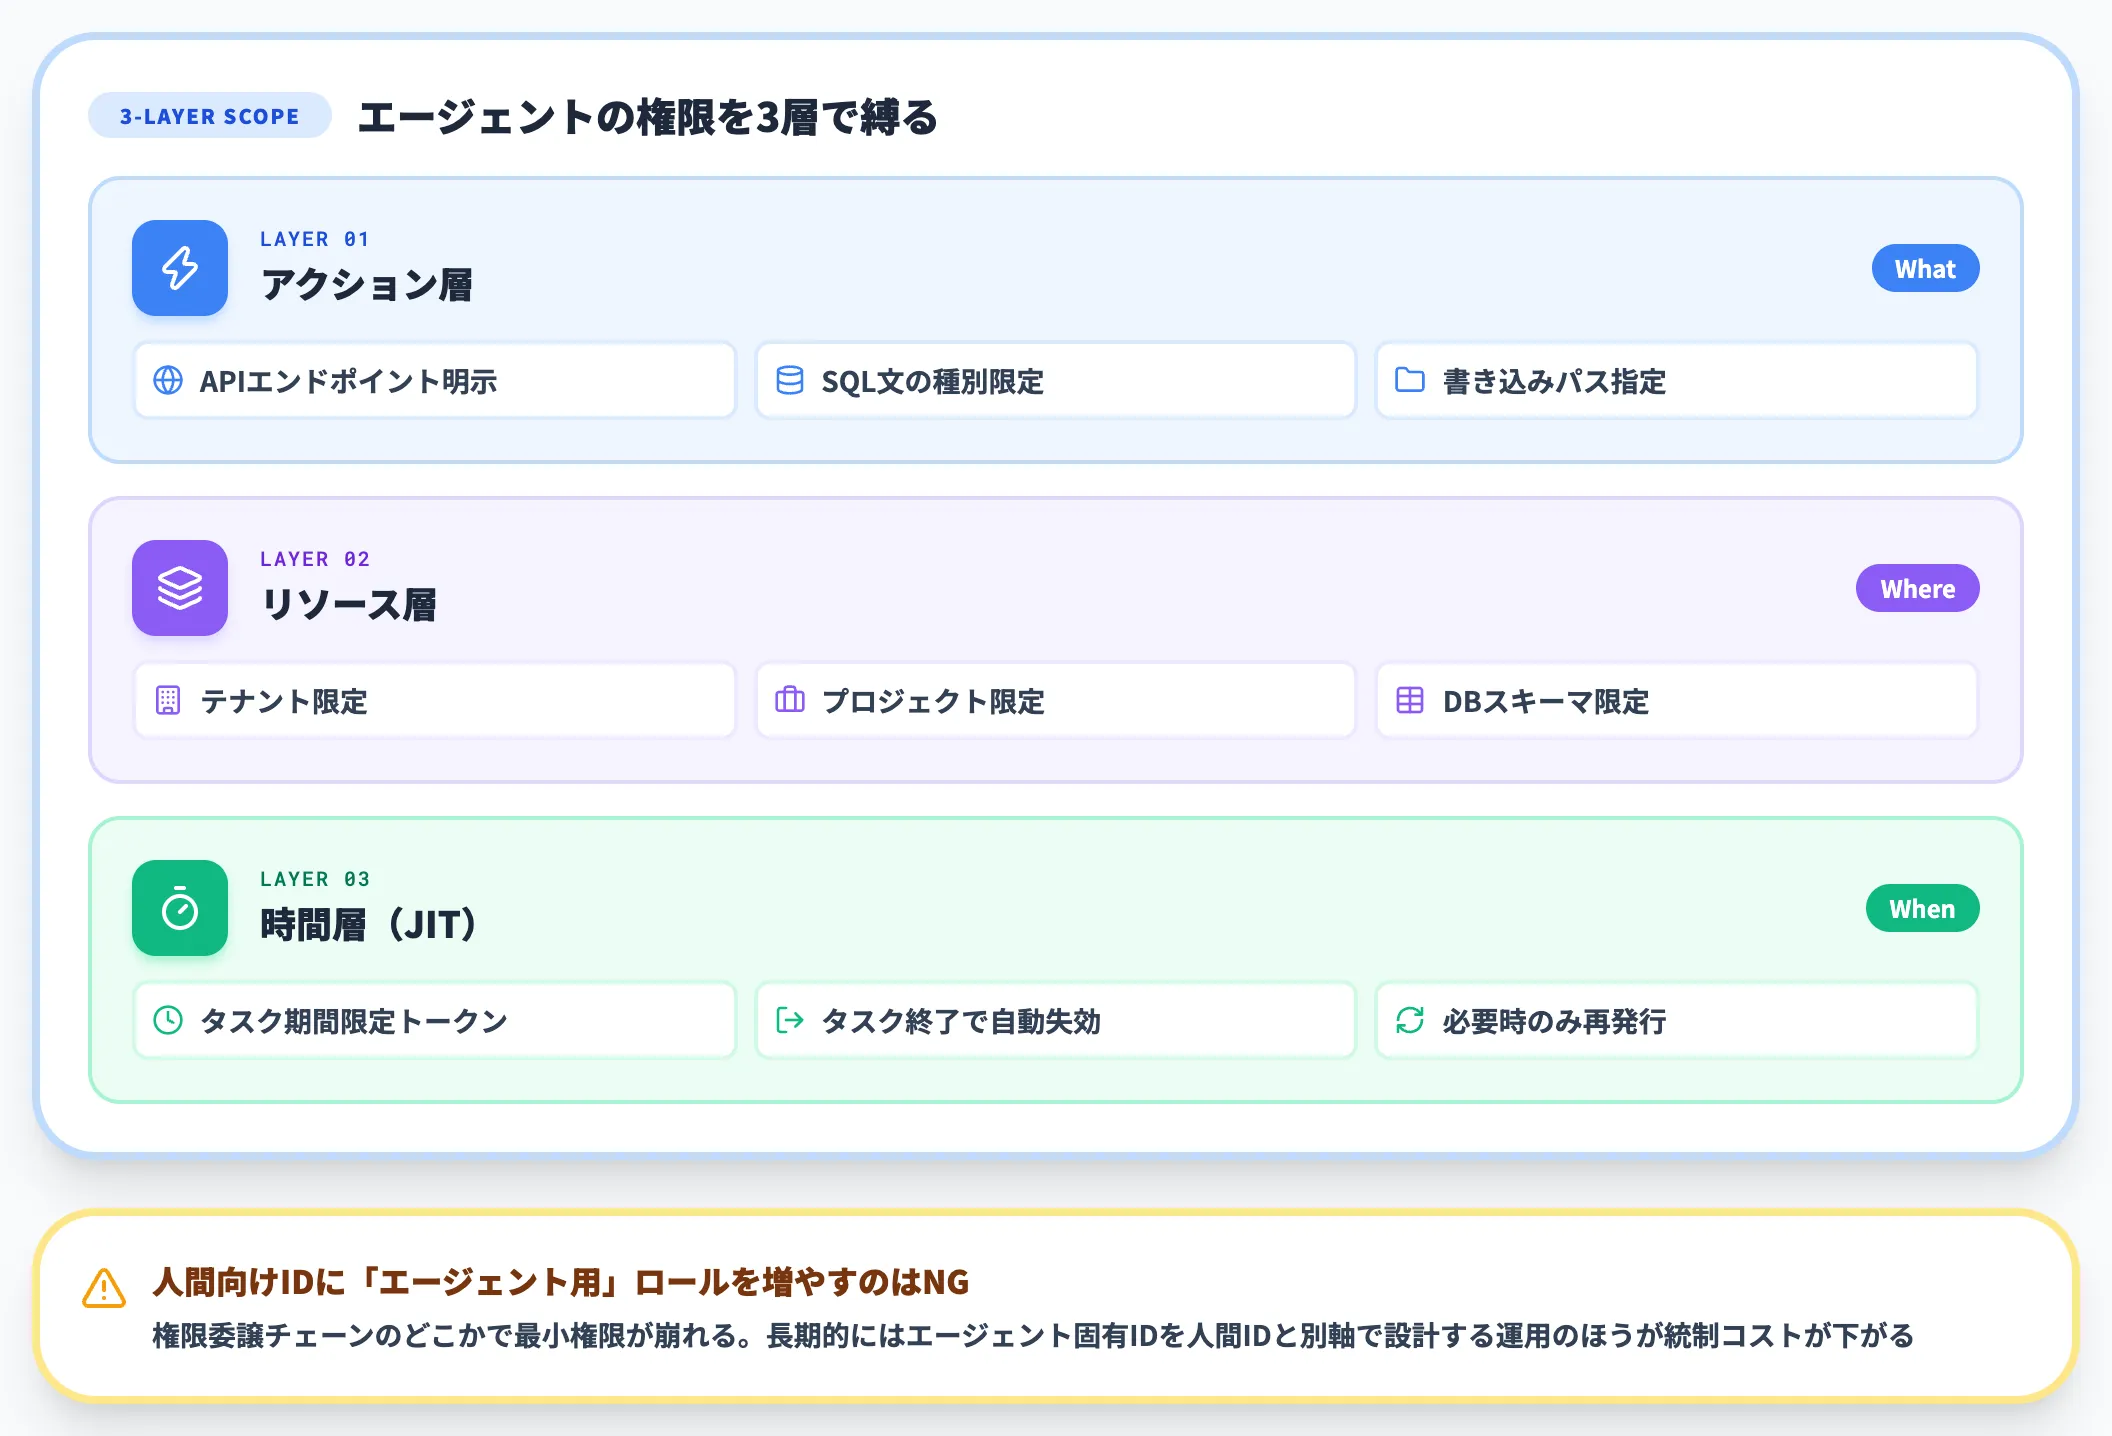Click the プロジェクト限定 text
The image size is (2112, 1436).
point(933,701)
